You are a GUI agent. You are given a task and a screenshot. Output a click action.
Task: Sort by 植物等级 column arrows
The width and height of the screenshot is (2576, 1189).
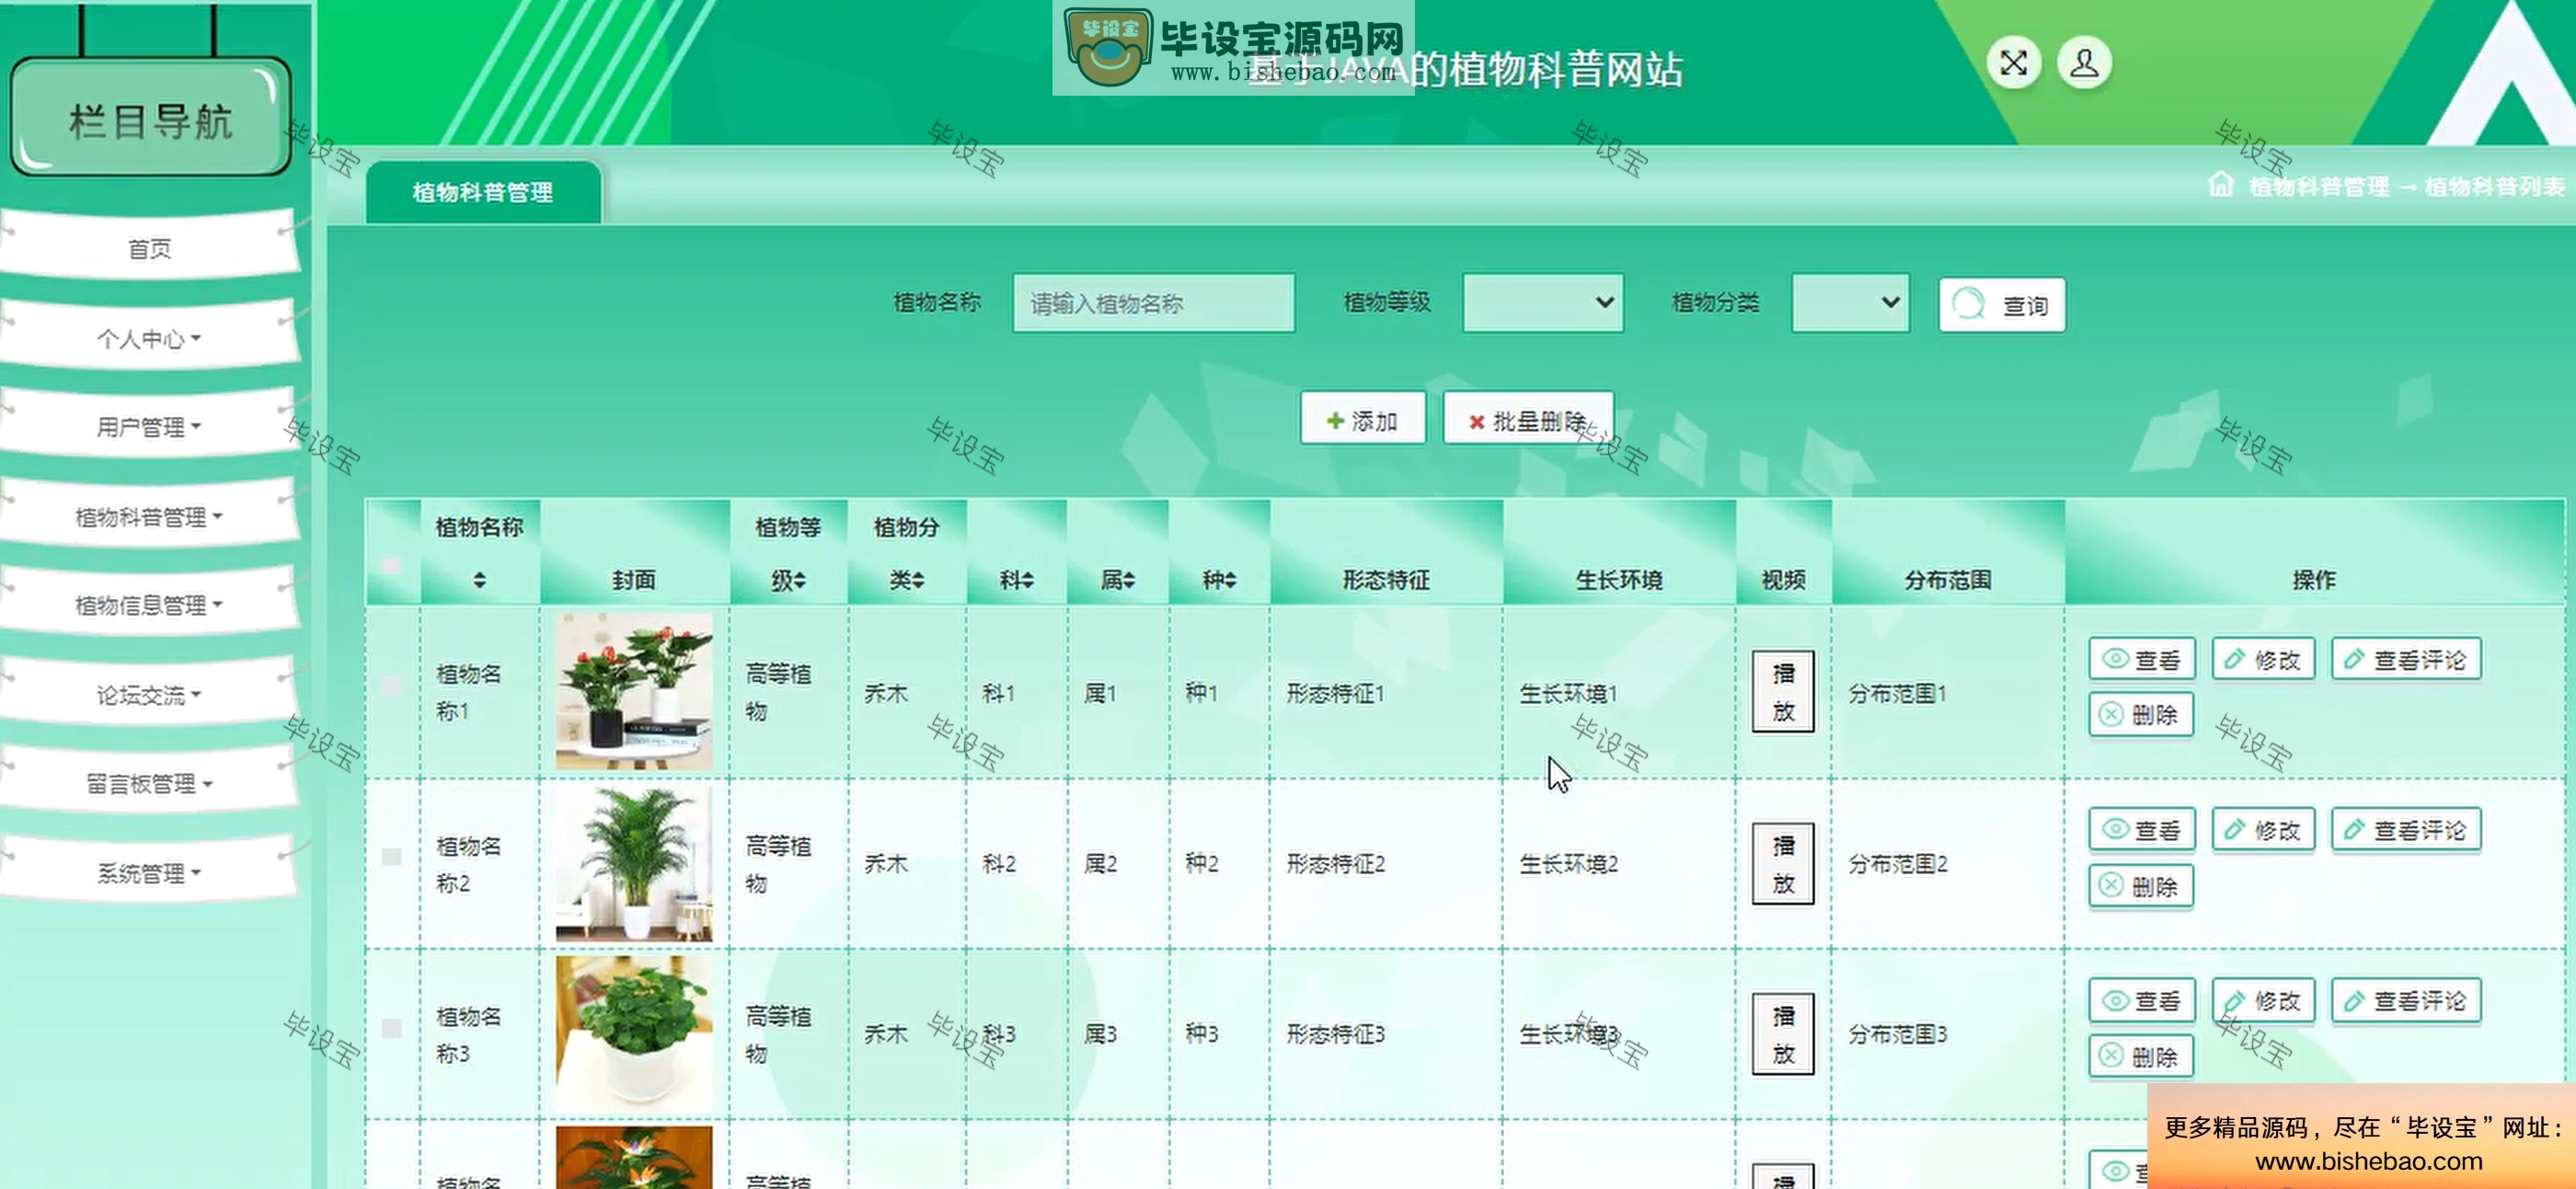801,581
